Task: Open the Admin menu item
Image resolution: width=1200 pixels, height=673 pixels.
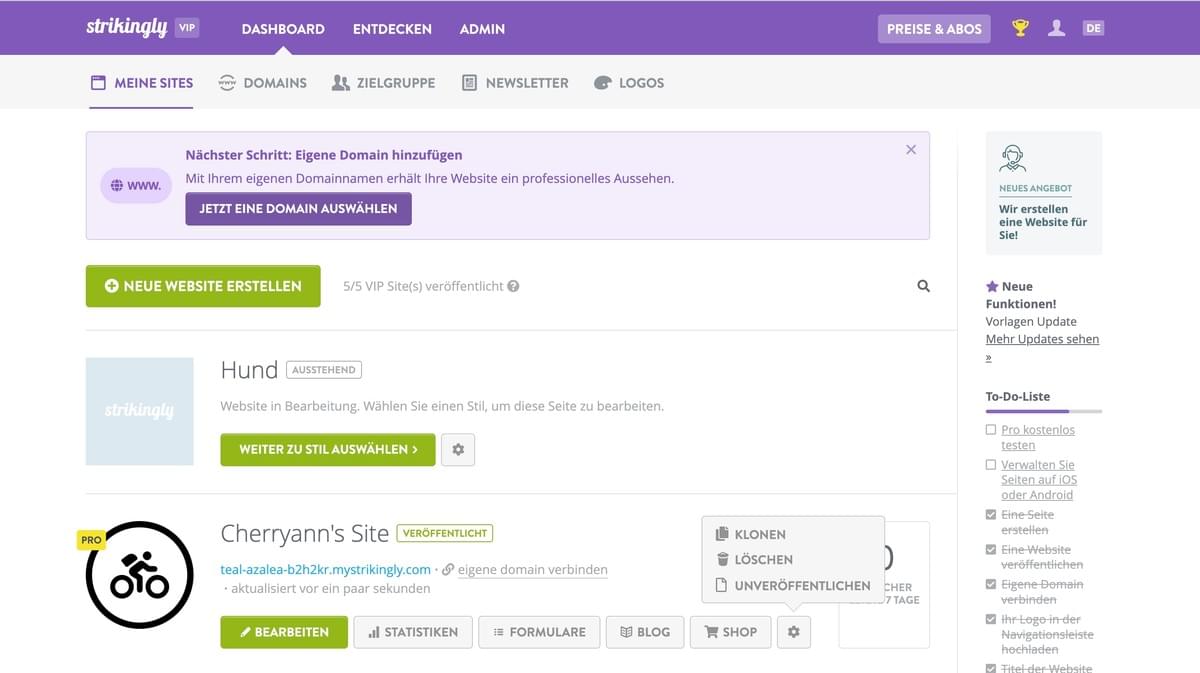Action: pos(482,29)
